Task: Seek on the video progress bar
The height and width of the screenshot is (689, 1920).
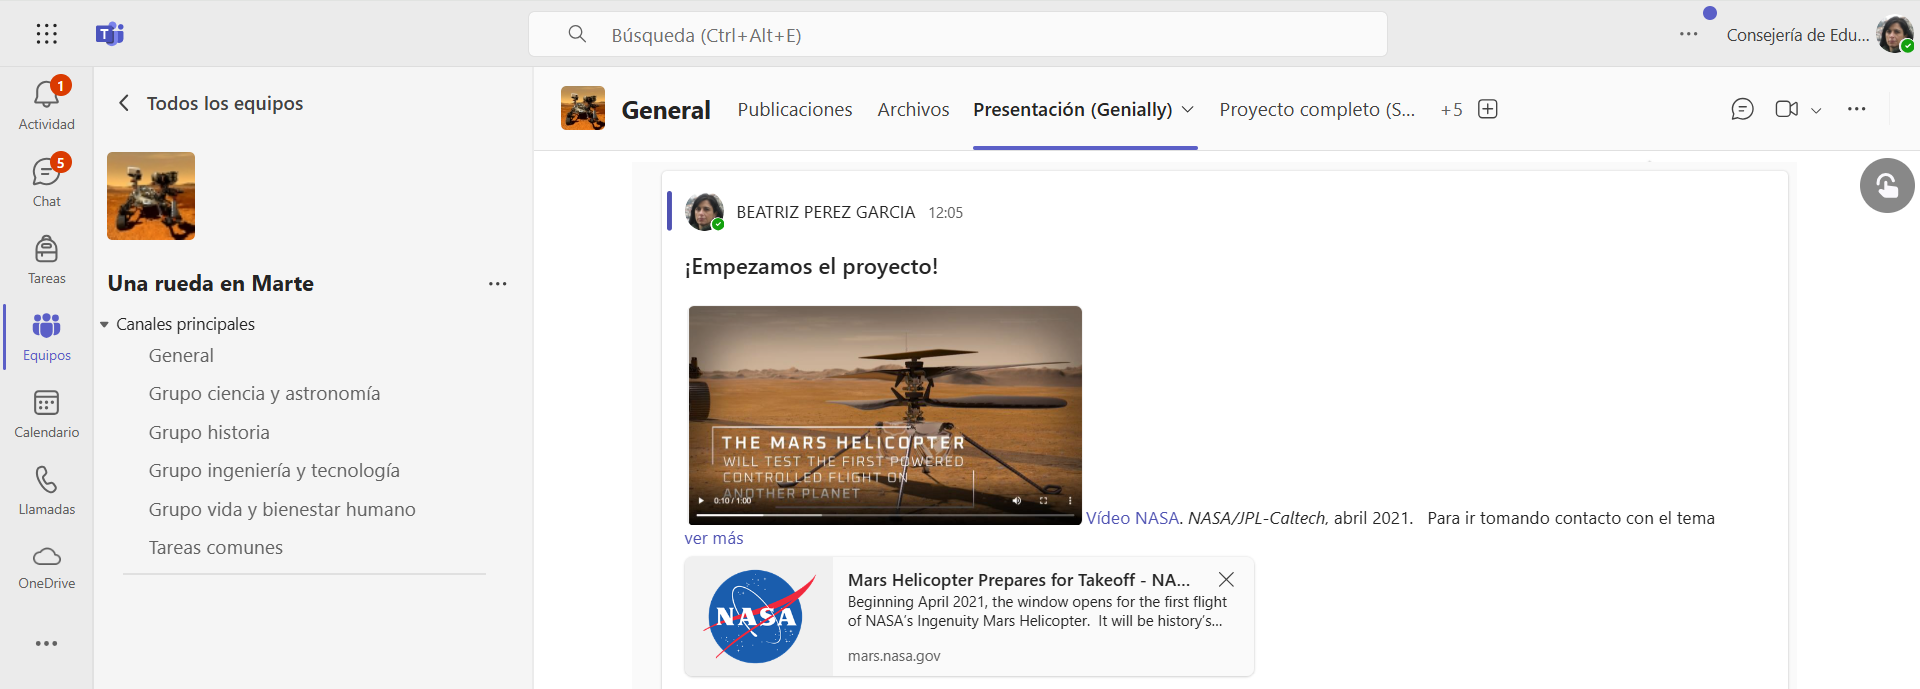Action: [885, 515]
